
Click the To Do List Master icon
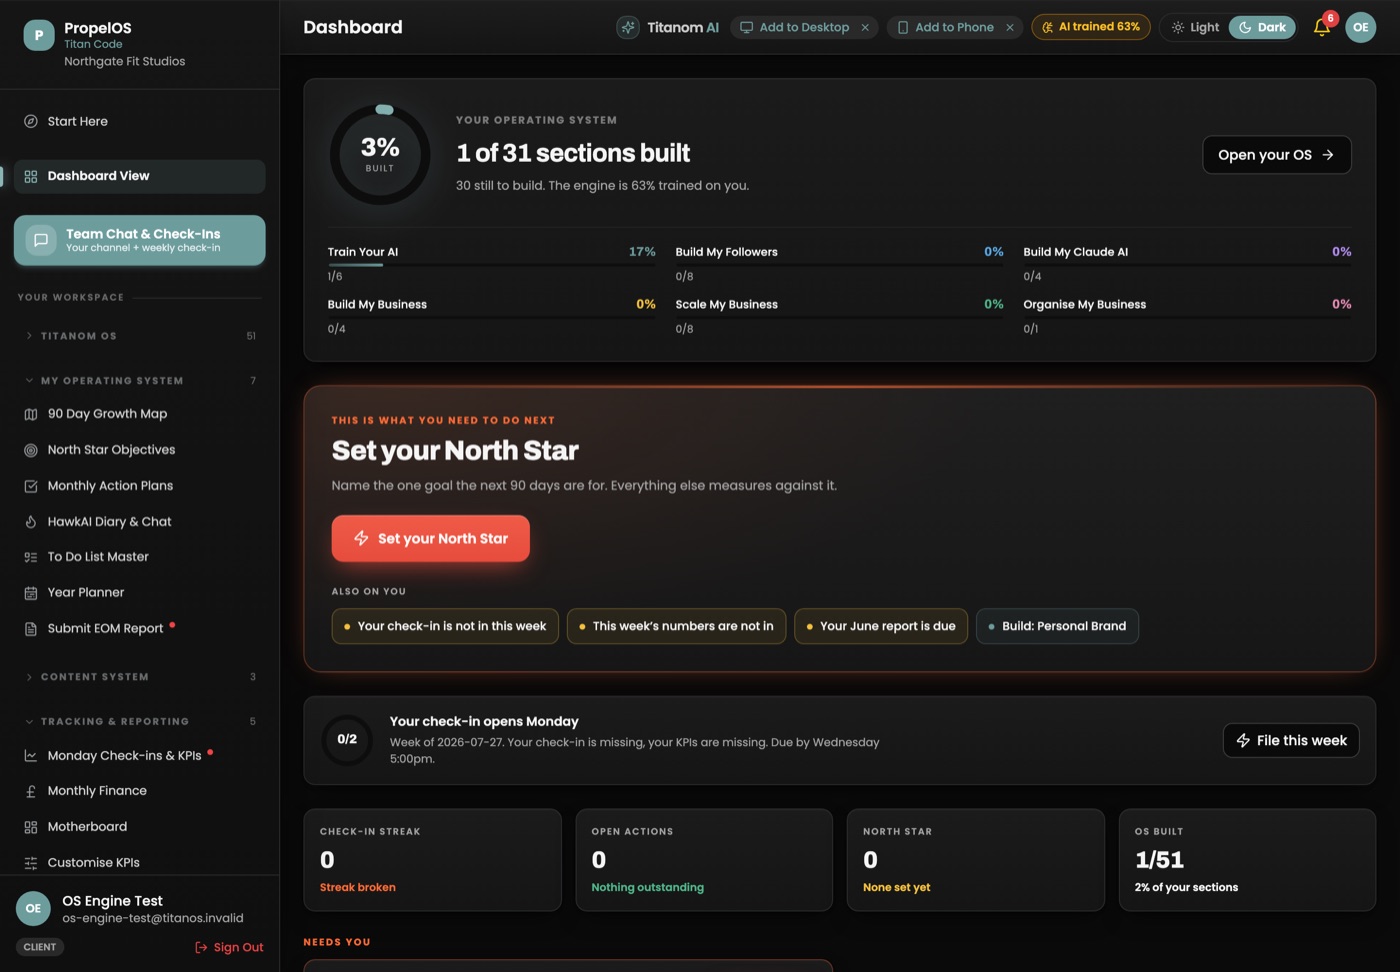point(31,557)
